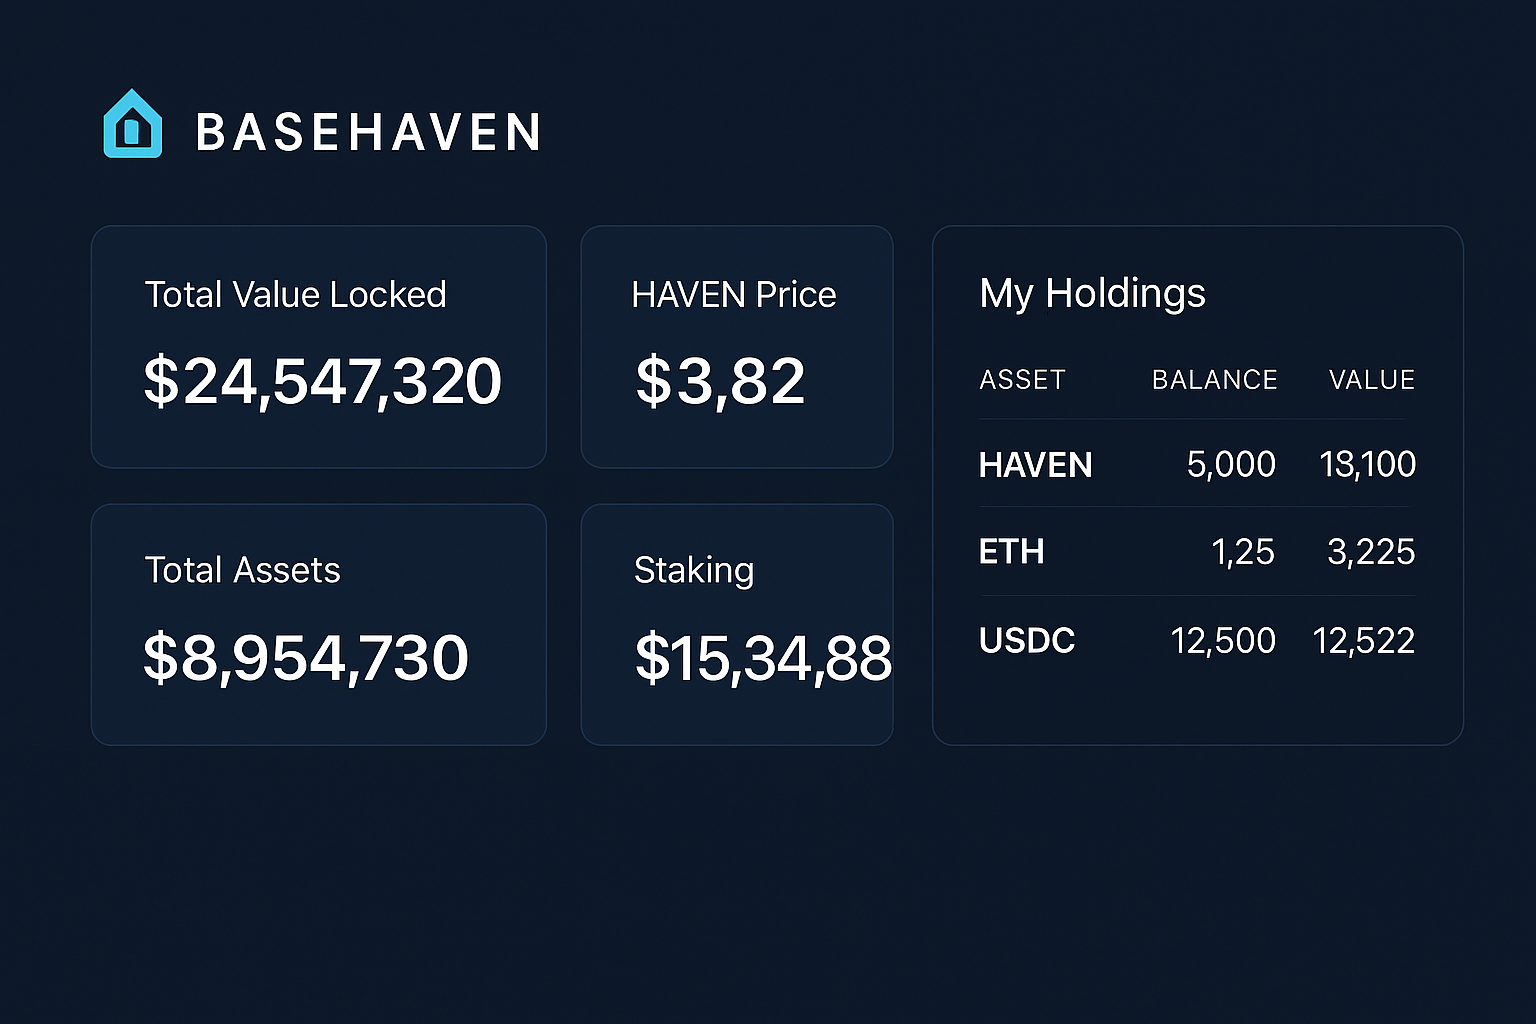Open the Staking card
Image resolution: width=1536 pixels, height=1024 pixels.
coord(736,623)
